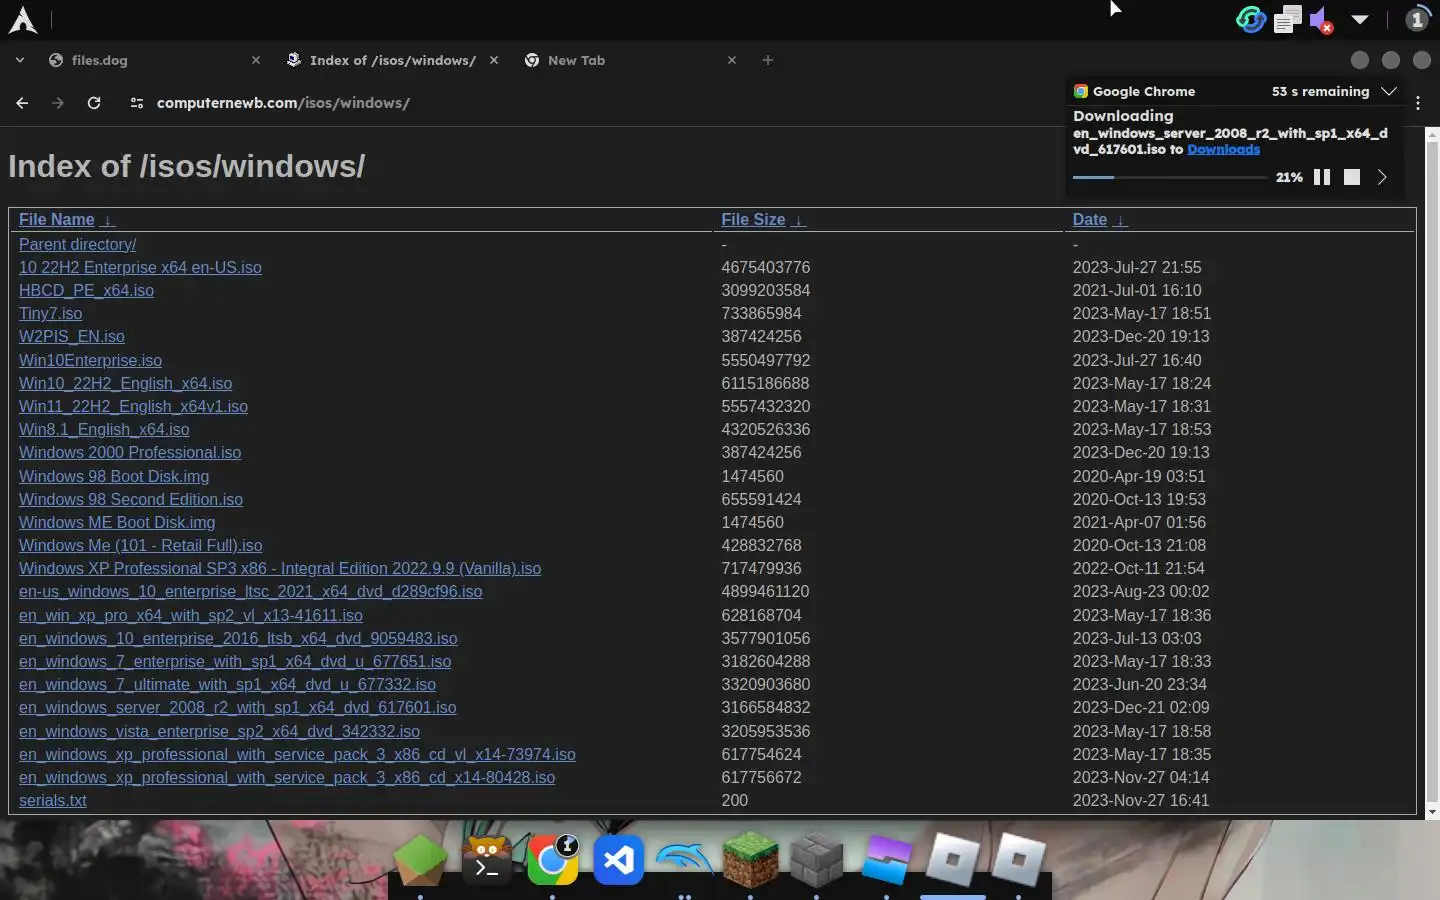Close the Index of /isos/windows/ tab
The height and width of the screenshot is (900, 1440).
pos(494,60)
